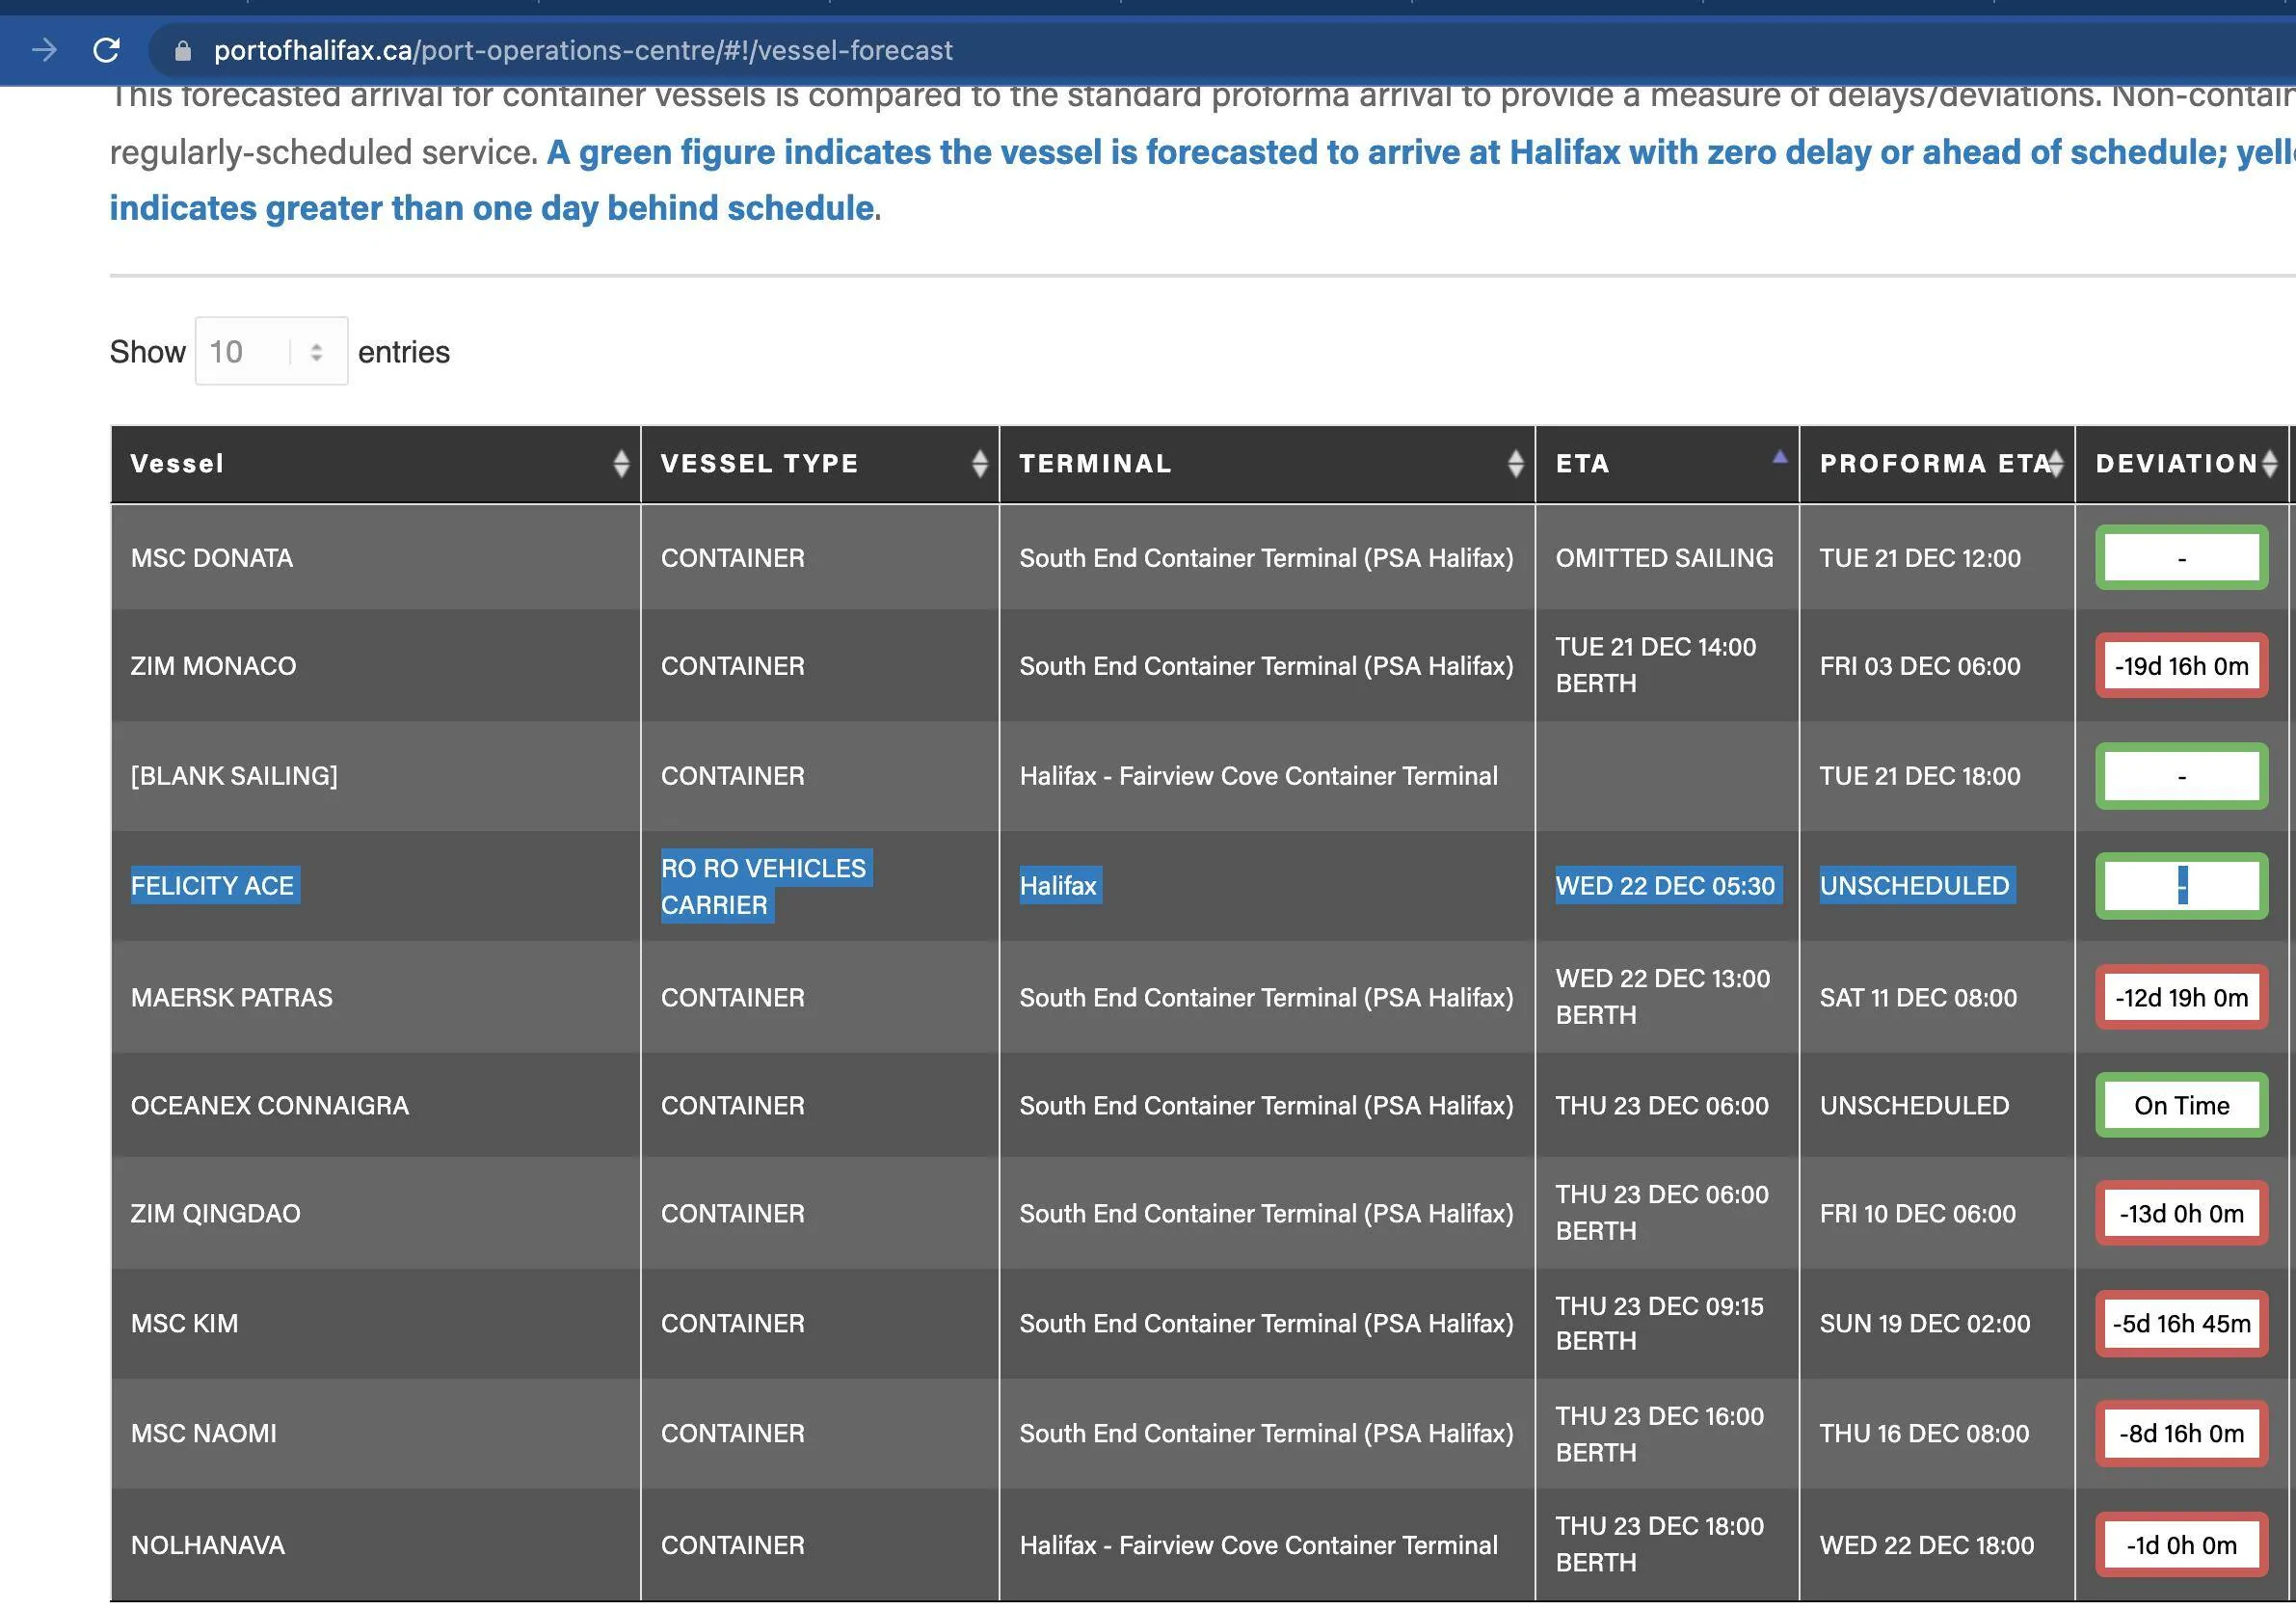Image resolution: width=2296 pixels, height=1610 pixels.
Task: Click the padlock site security icon
Action: [183, 51]
